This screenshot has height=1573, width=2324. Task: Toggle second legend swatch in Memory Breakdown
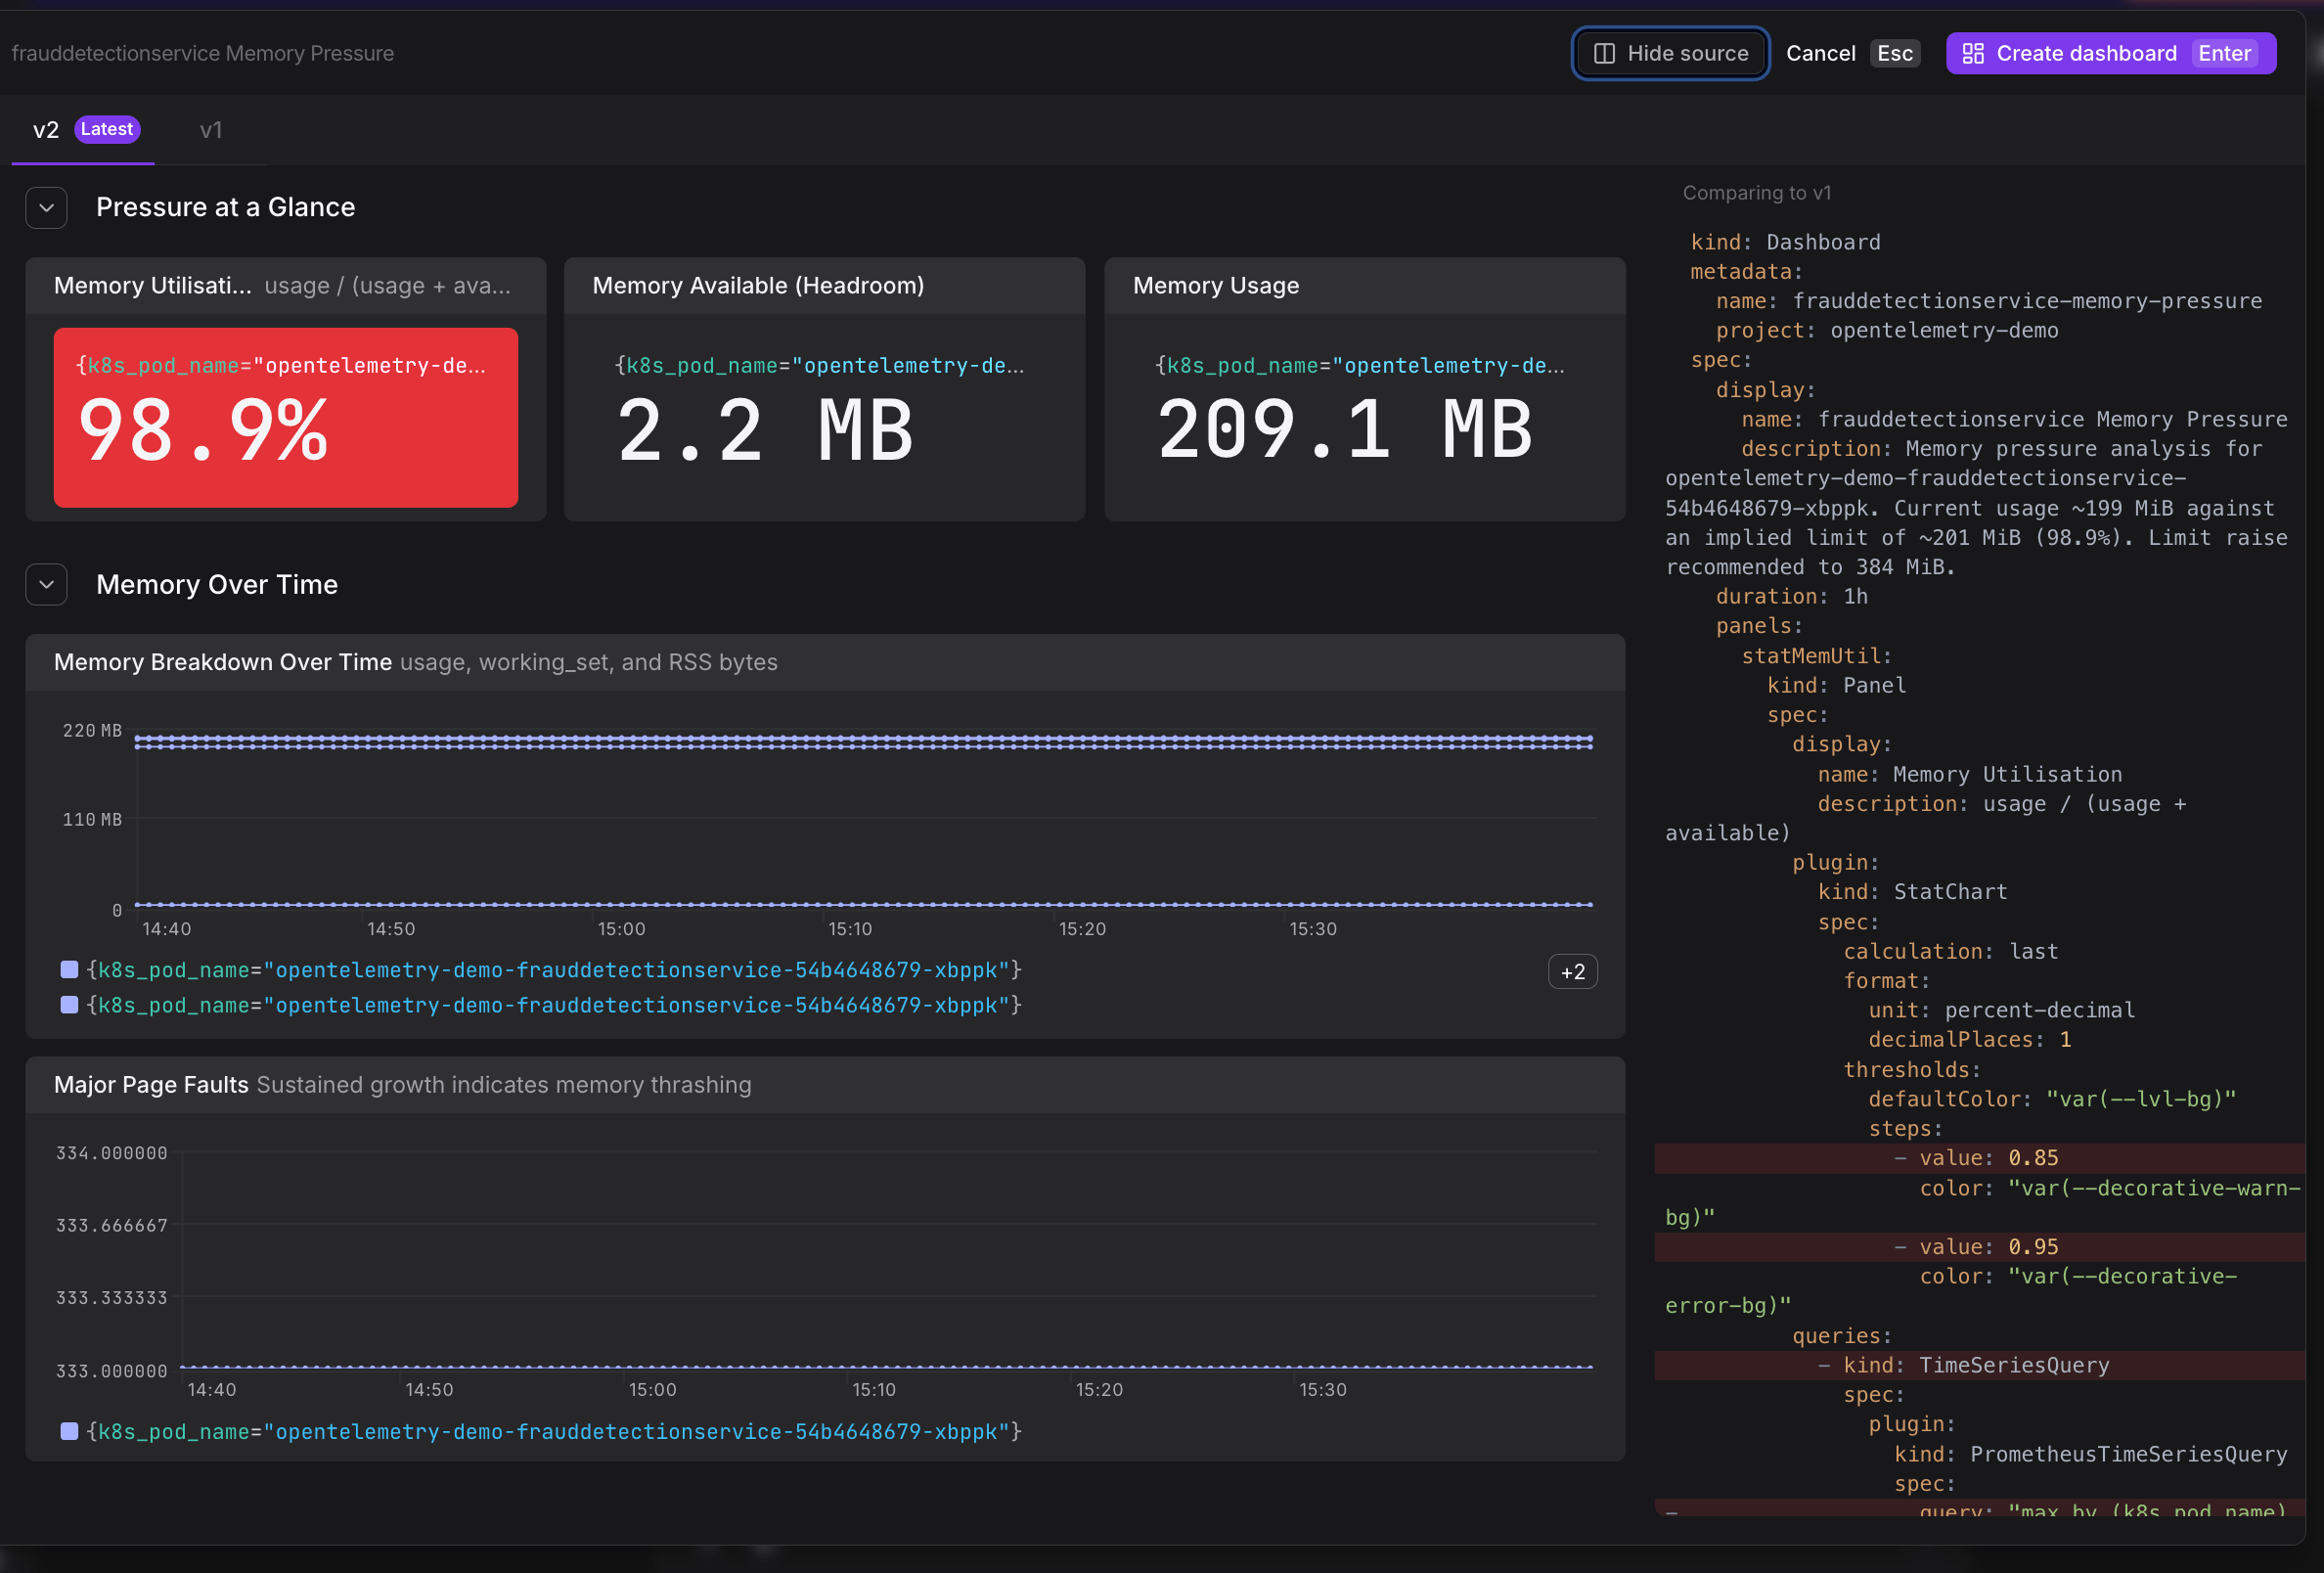click(x=69, y=1004)
